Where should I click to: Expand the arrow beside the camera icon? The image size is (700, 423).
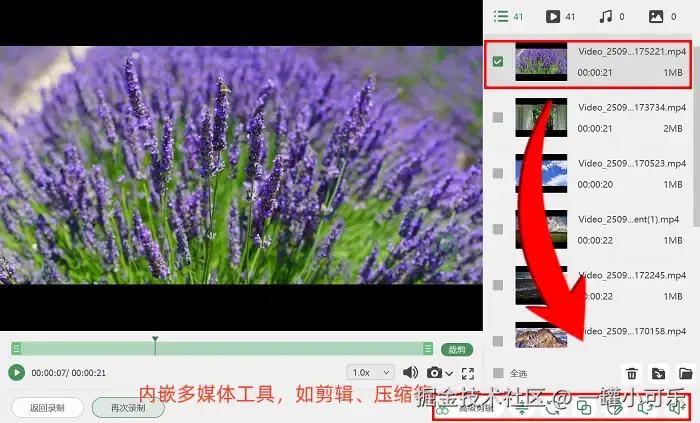(x=449, y=373)
